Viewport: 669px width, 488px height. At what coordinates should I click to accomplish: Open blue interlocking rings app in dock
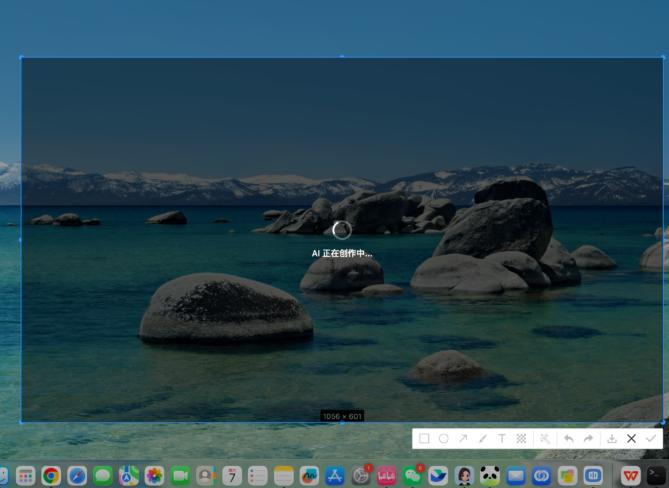pyautogui.click(x=541, y=476)
